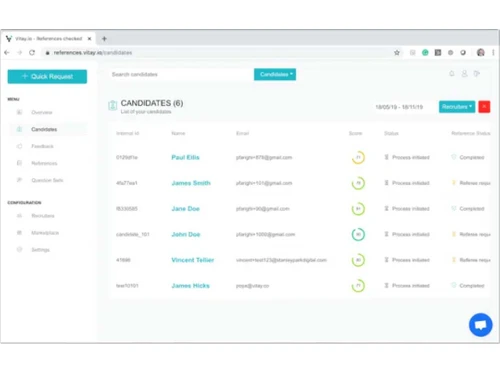Click the References sidebar icon
This screenshot has width=500, height=375.
[19, 163]
